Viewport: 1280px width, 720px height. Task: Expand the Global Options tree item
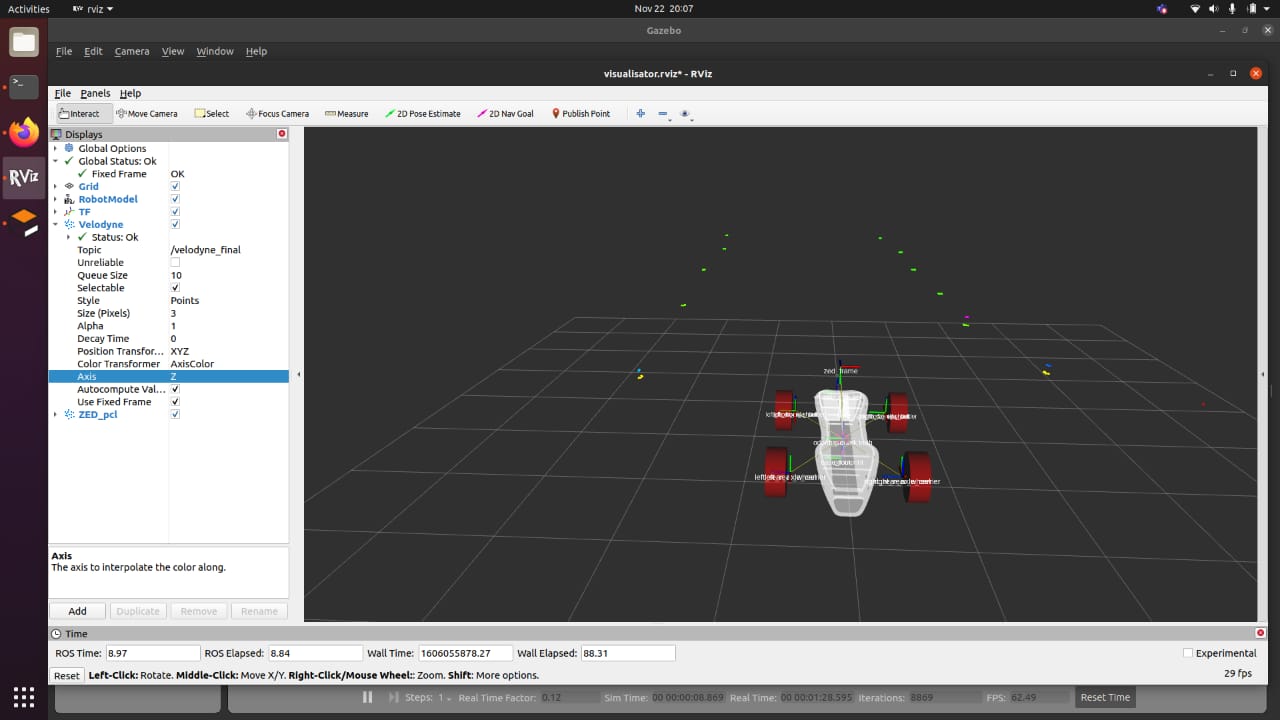point(56,148)
